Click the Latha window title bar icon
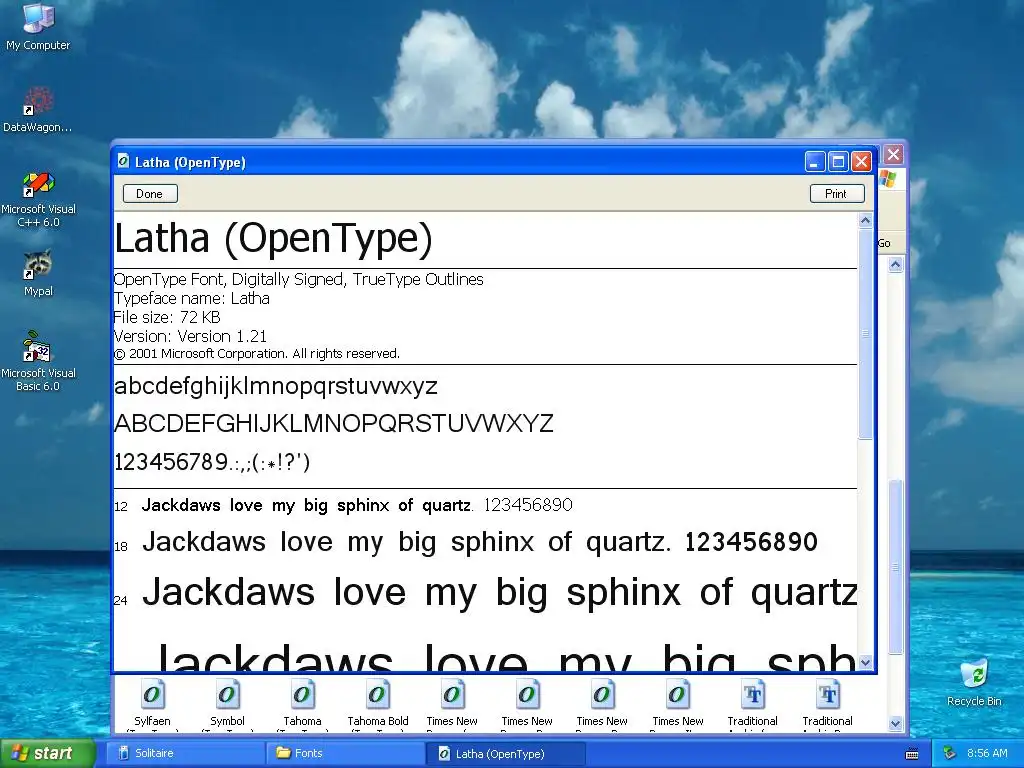The image size is (1024, 768). [x=123, y=161]
